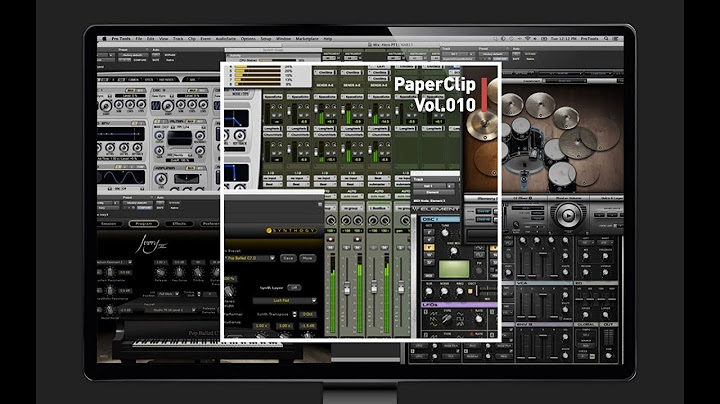Open the factory default preset in the top-right plug-in header

point(493,54)
